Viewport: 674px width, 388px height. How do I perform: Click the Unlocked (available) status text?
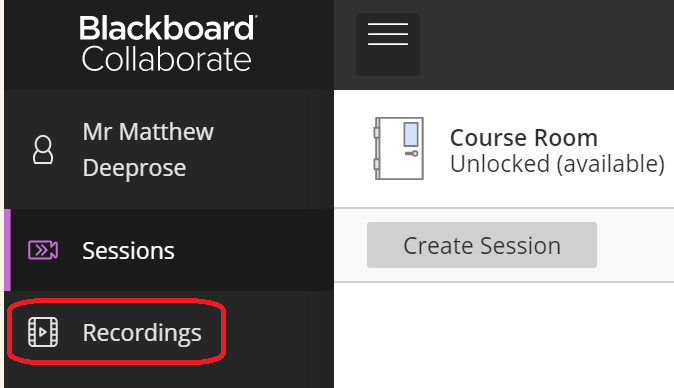(x=557, y=164)
